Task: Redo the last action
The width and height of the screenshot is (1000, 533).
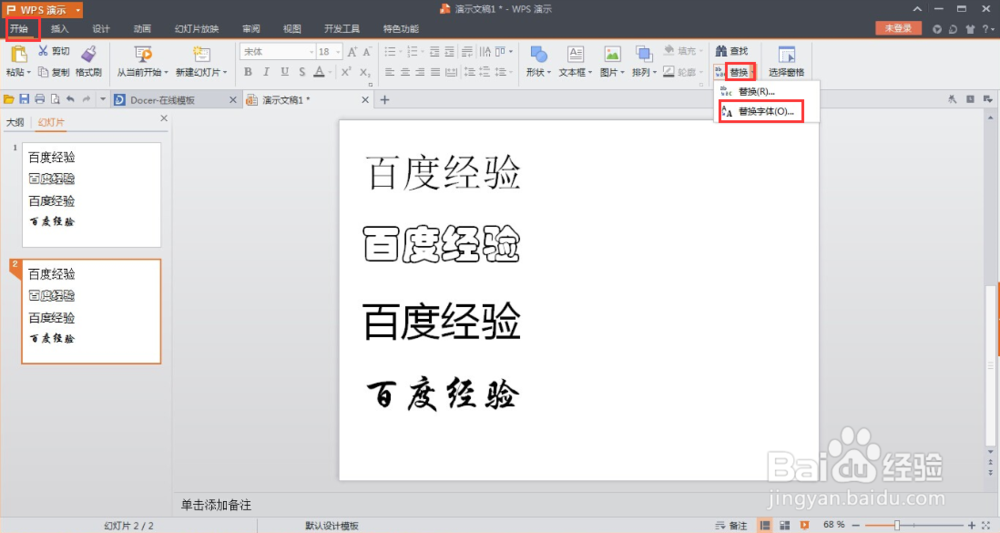Action: point(86,99)
